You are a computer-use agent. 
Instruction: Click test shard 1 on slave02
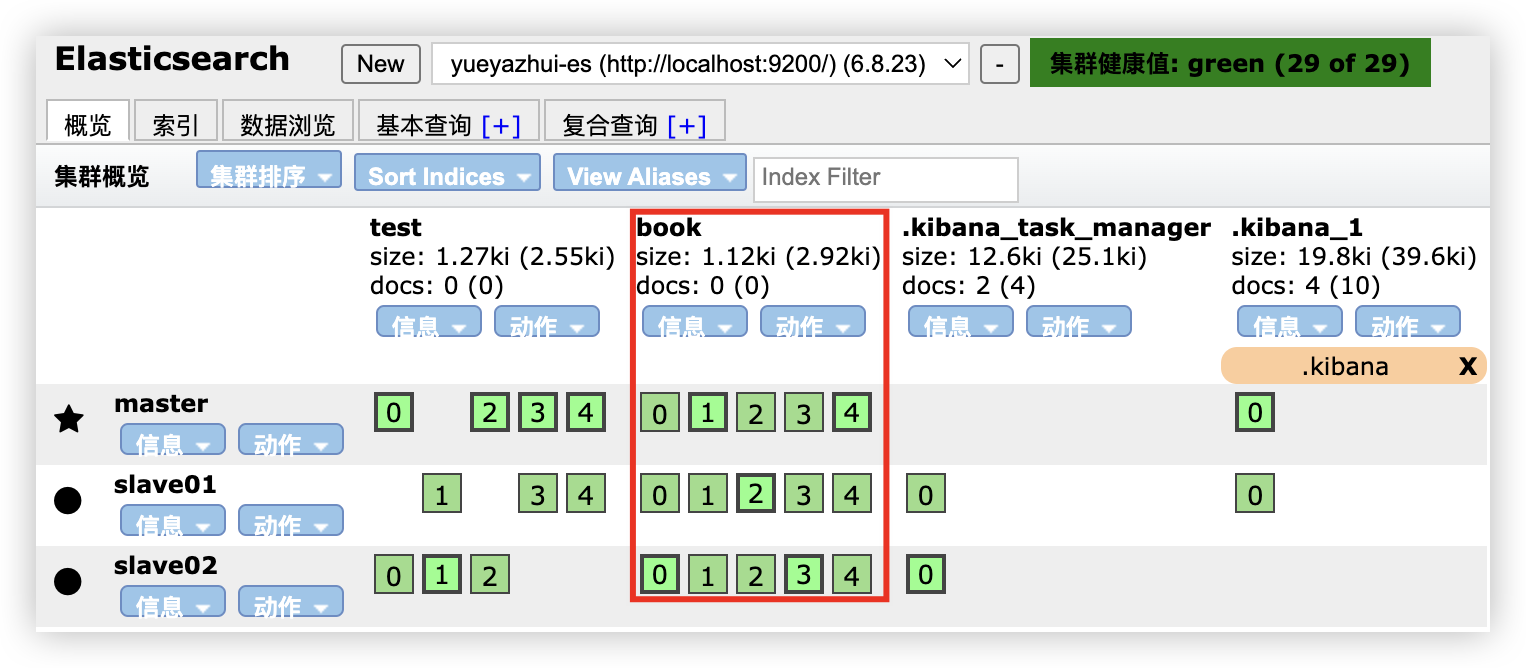(x=442, y=575)
